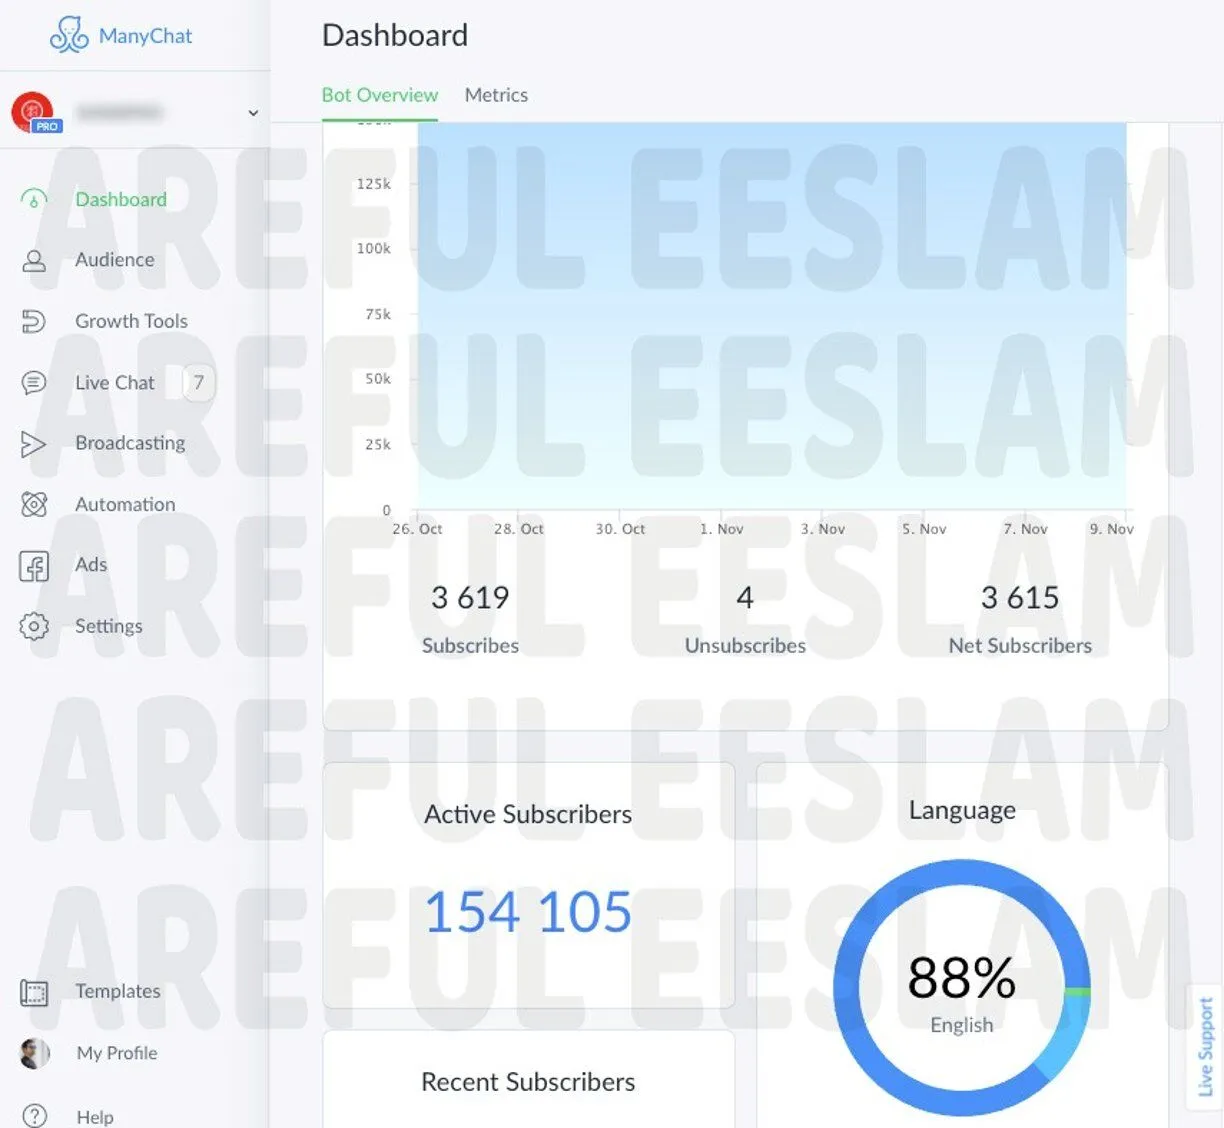Click the Active Subscribers count 154 105

coord(528,912)
